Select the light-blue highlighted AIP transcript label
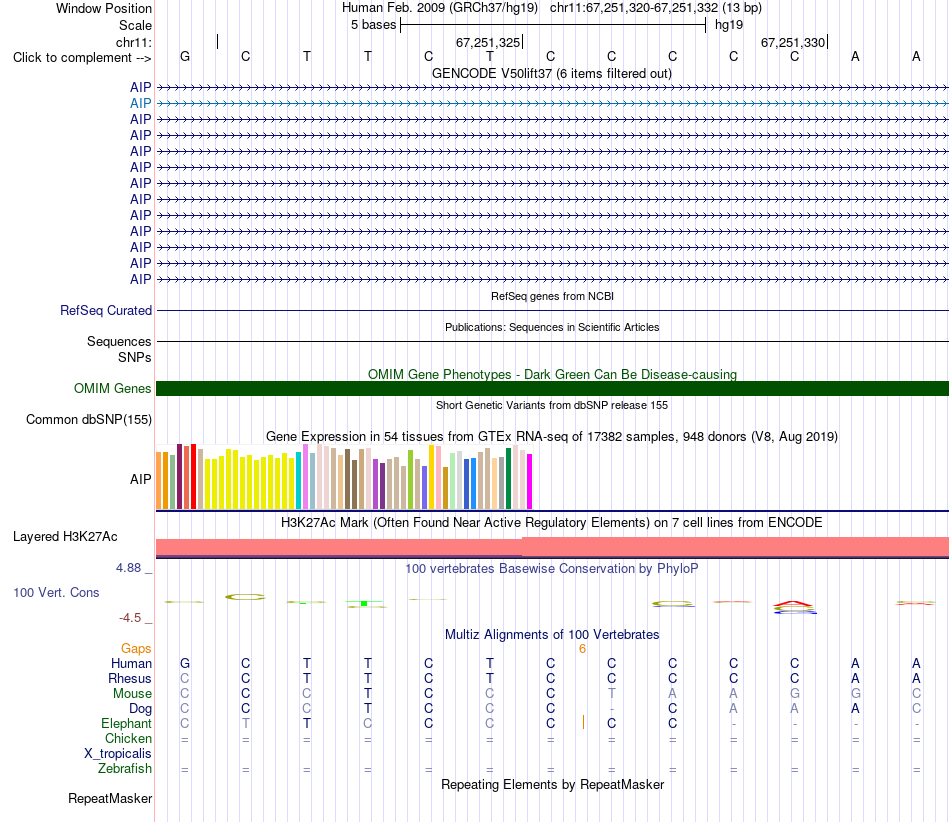The height and width of the screenshot is (822, 950). (141, 104)
